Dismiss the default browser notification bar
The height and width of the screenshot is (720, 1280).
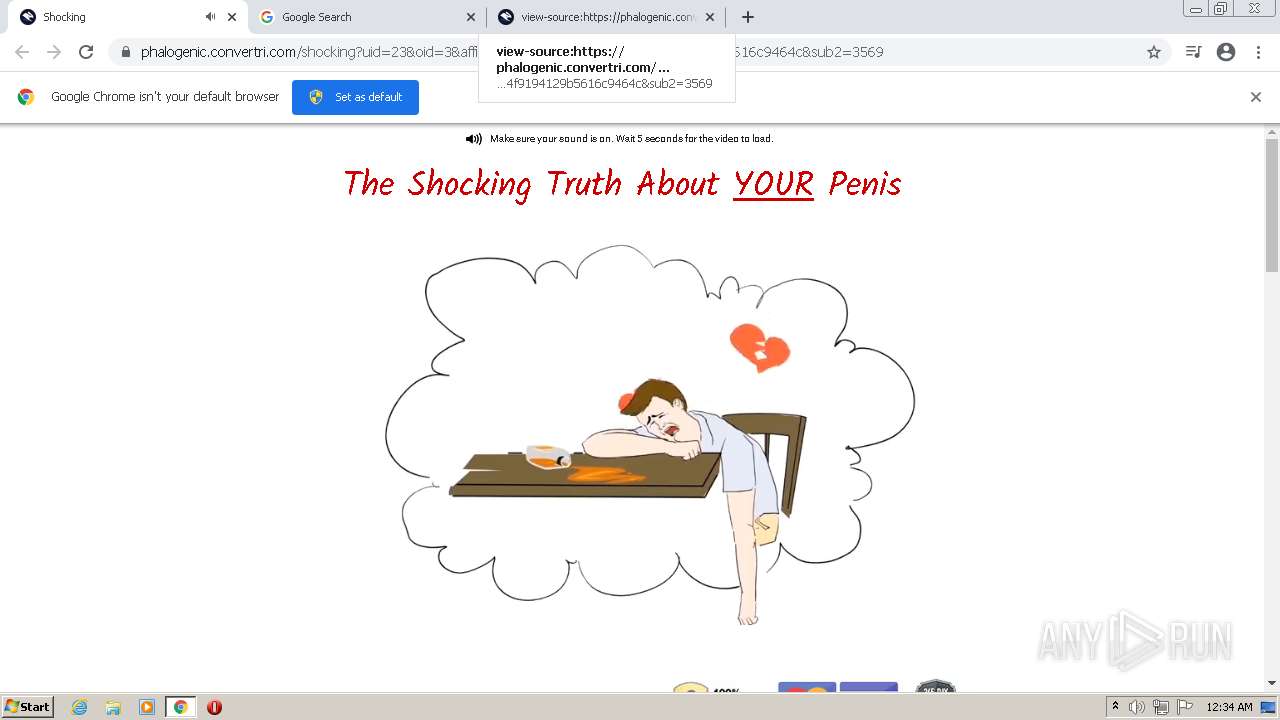pos(1256,97)
